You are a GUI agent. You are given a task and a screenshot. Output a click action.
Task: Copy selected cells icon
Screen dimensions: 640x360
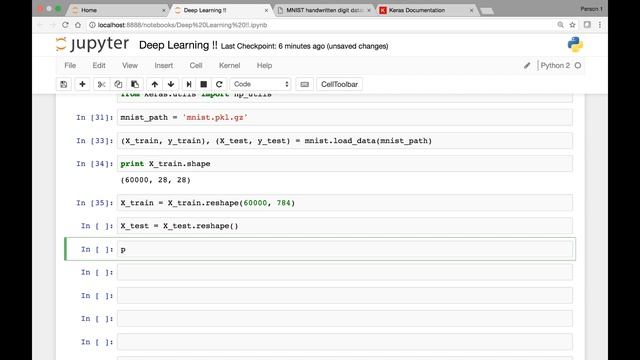click(118, 84)
